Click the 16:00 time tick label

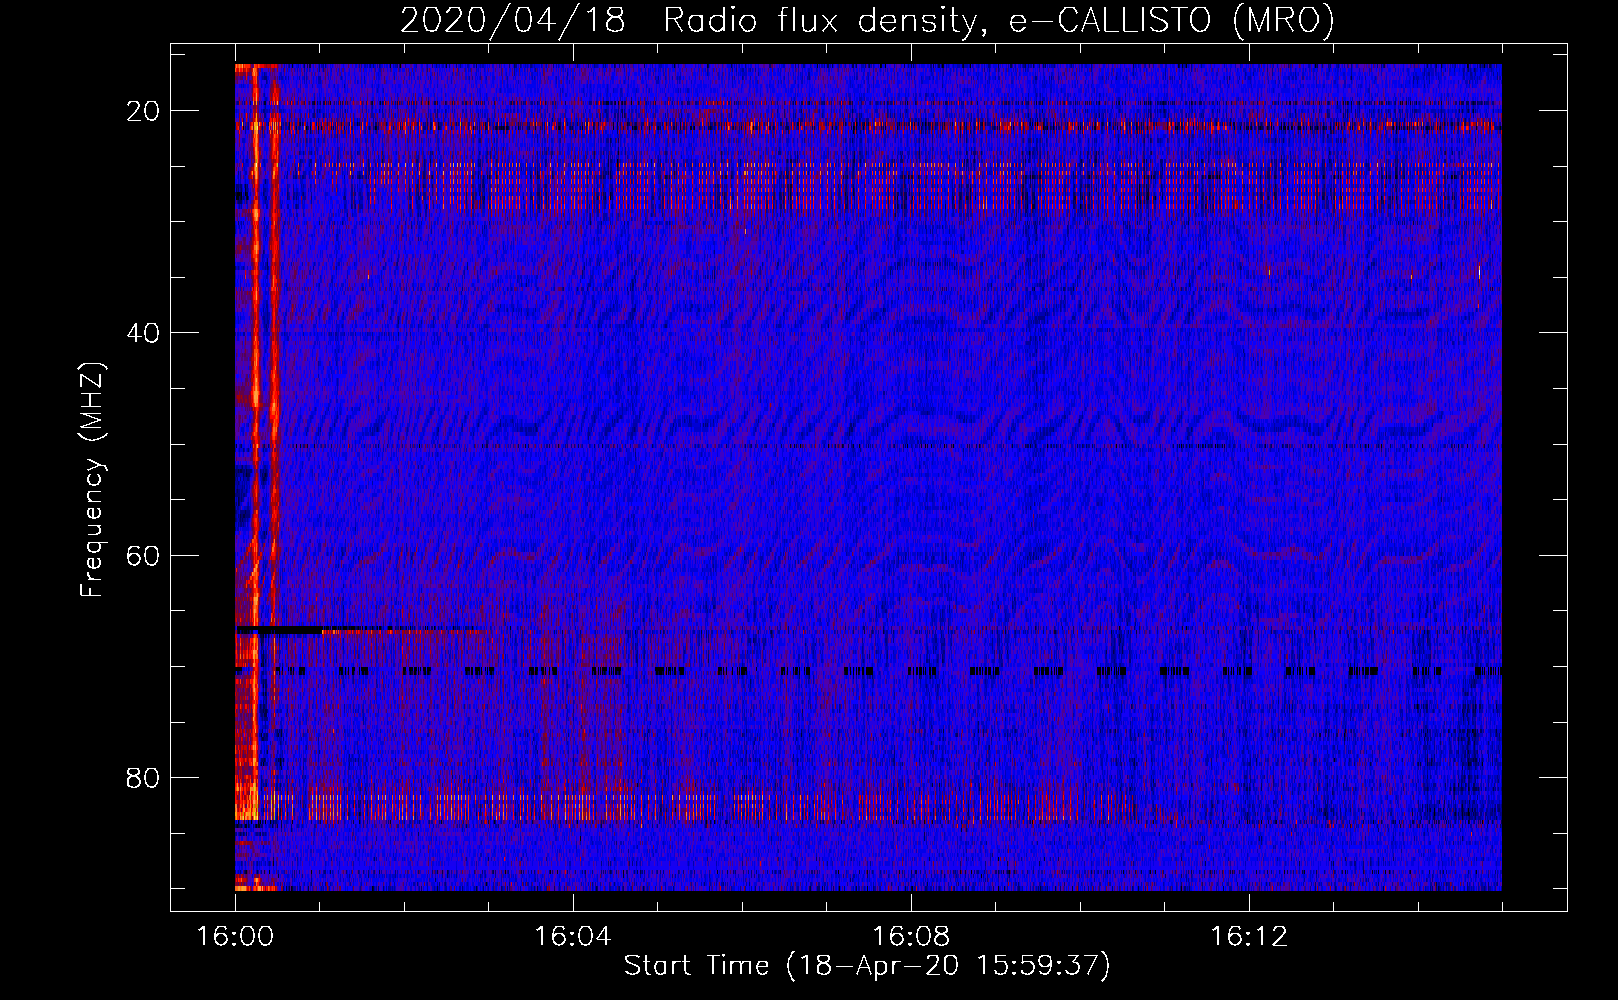[x=235, y=937]
